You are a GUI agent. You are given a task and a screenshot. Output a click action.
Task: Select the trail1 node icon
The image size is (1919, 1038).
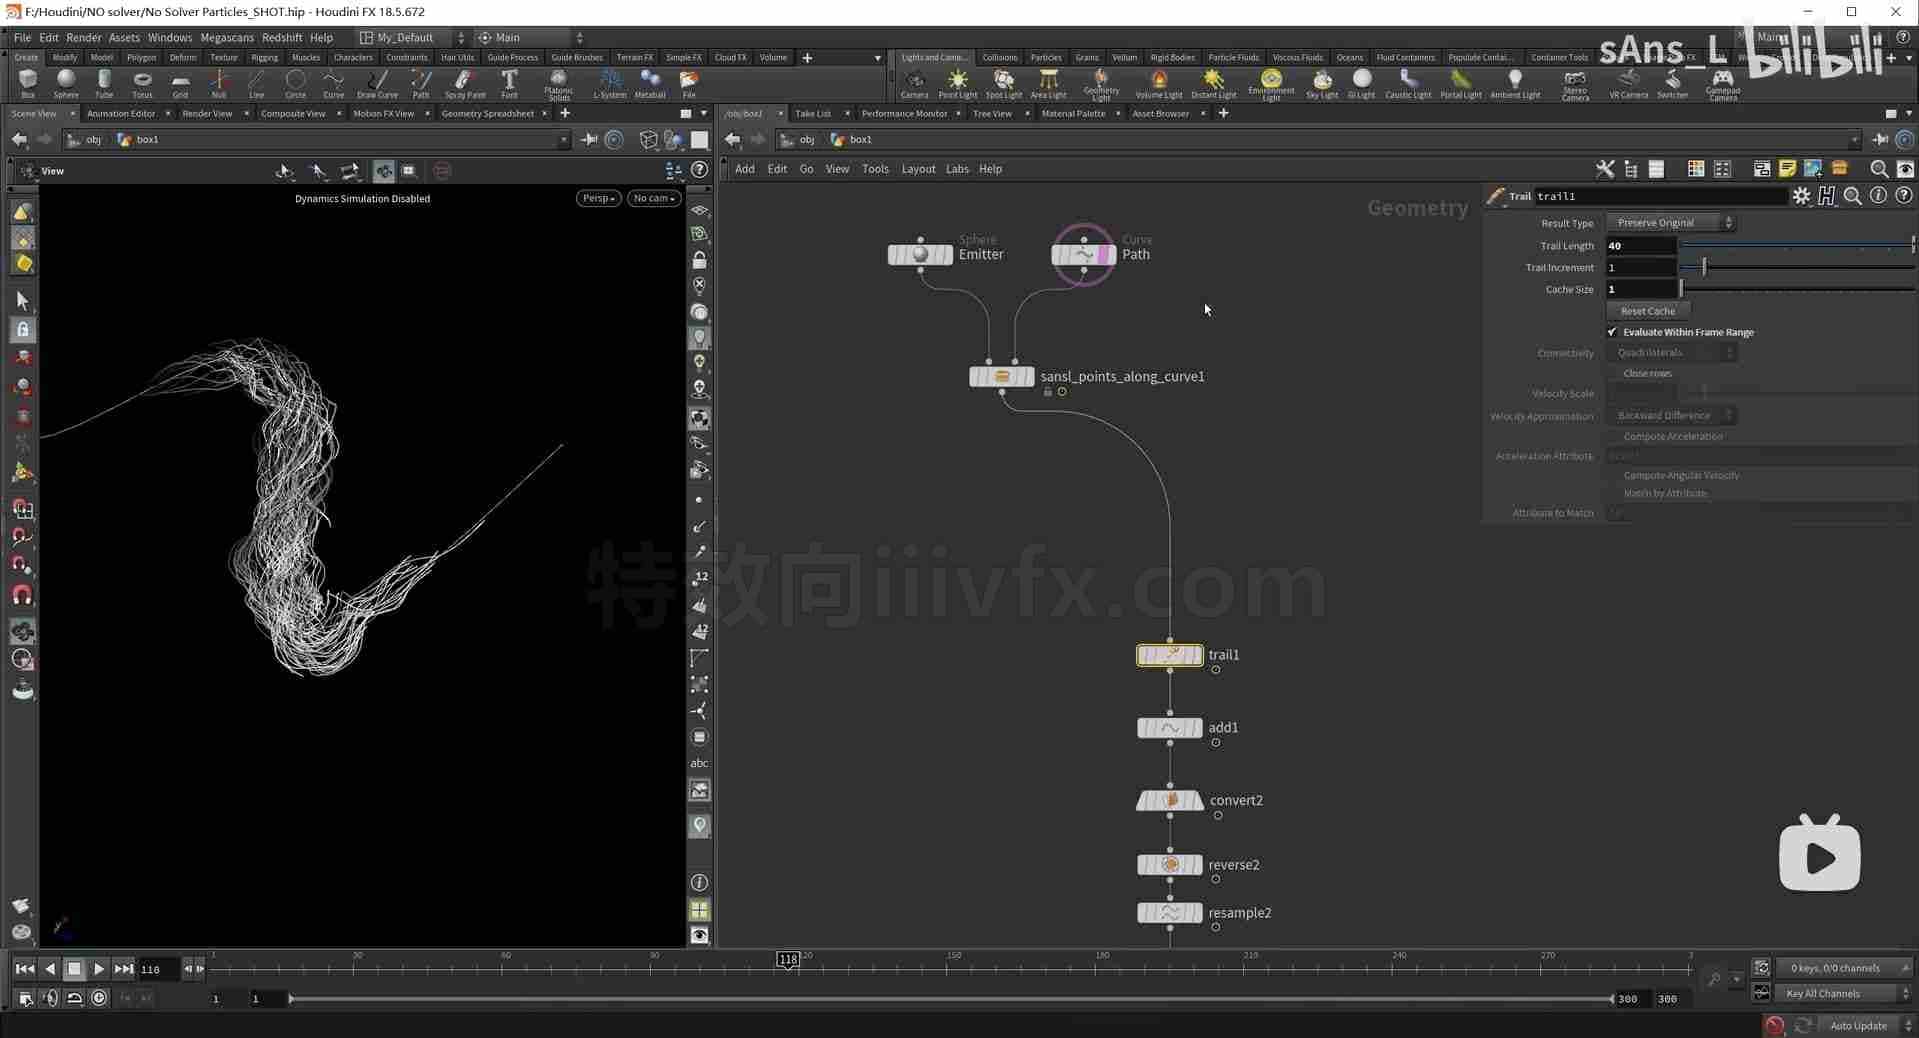(1170, 655)
